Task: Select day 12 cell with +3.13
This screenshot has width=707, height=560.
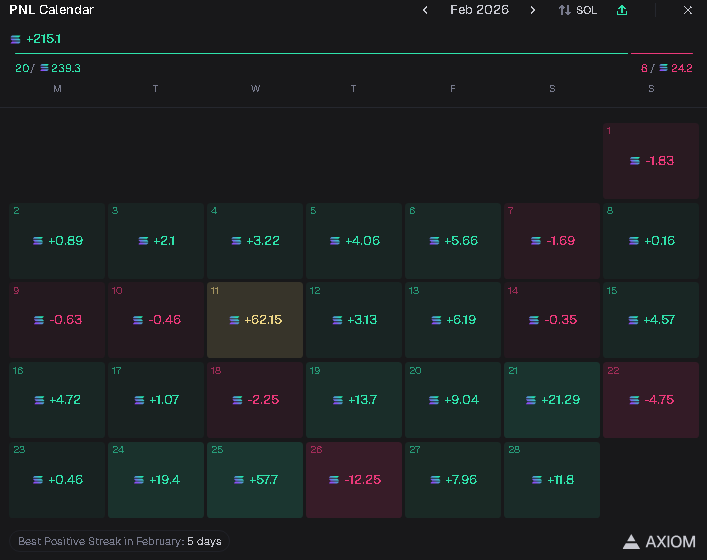Action: pyautogui.click(x=354, y=320)
